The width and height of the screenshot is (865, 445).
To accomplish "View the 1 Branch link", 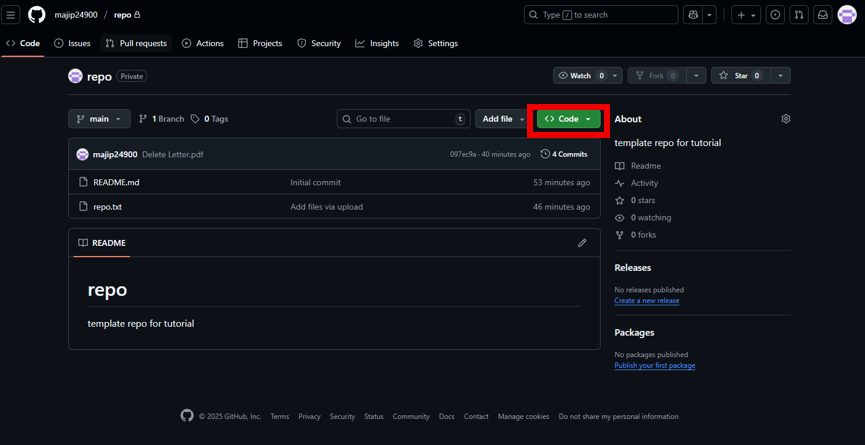I will [x=162, y=119].
